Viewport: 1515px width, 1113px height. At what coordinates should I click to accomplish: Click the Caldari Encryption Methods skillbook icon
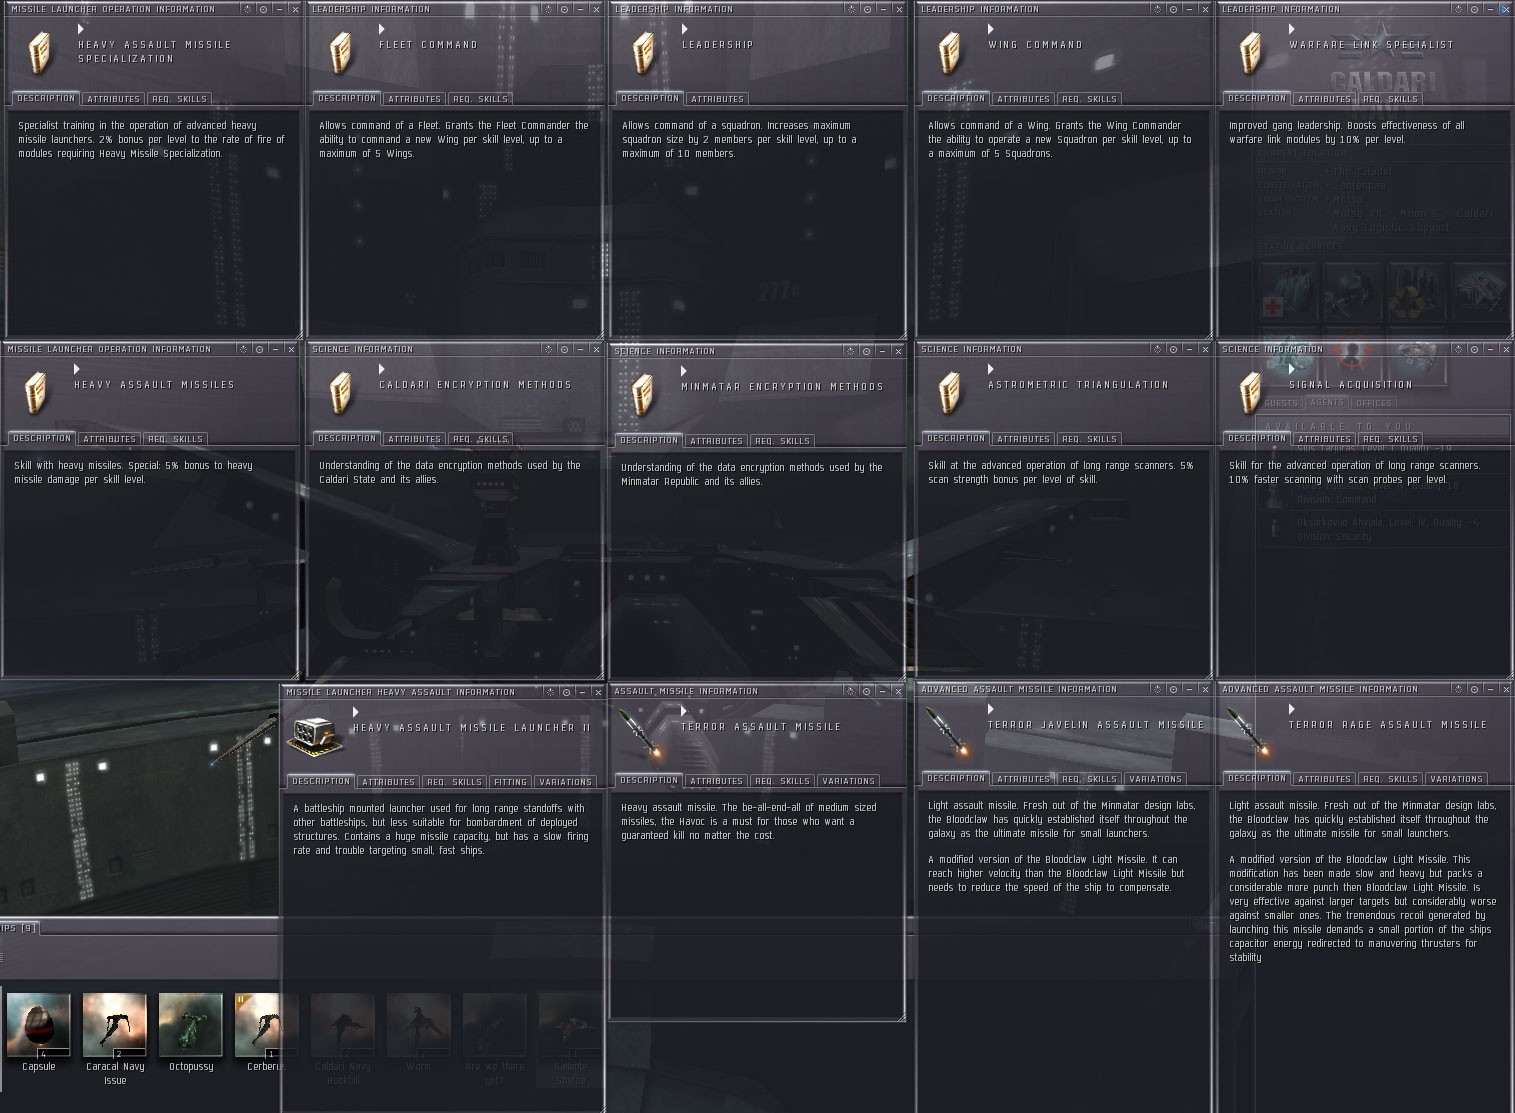341,392
